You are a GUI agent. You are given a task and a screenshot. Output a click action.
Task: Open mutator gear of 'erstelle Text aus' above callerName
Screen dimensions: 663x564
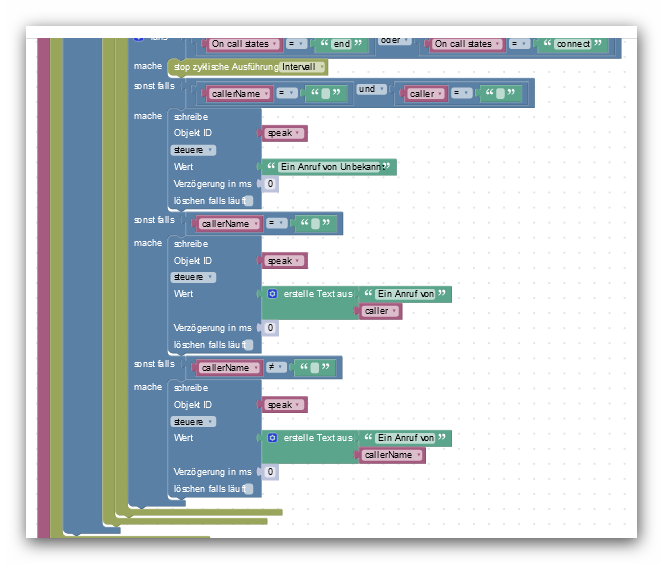pos(273,438)
